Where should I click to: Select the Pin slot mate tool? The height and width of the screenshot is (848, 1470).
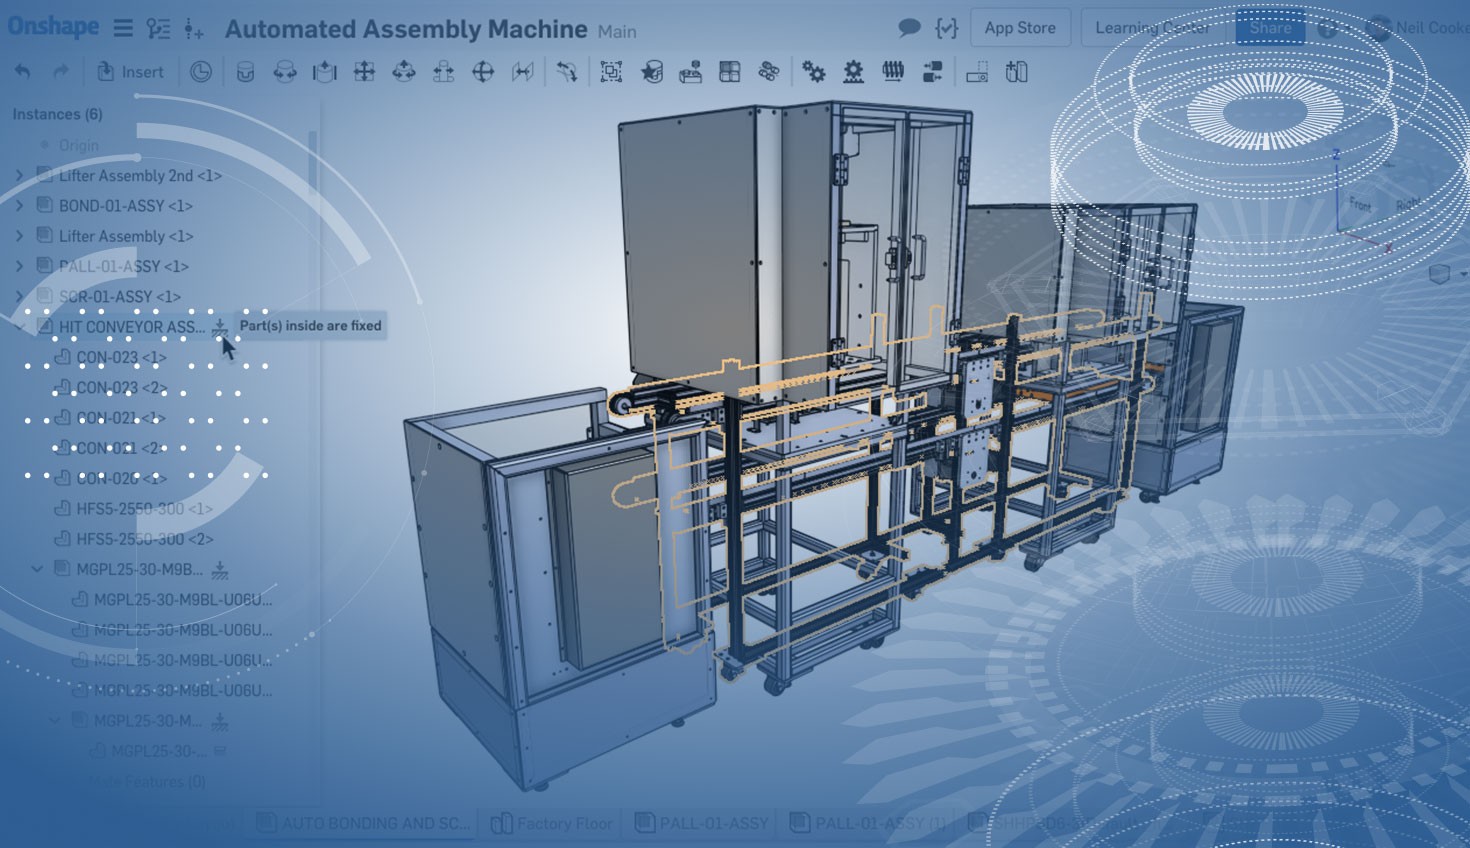tap(443, 72)
